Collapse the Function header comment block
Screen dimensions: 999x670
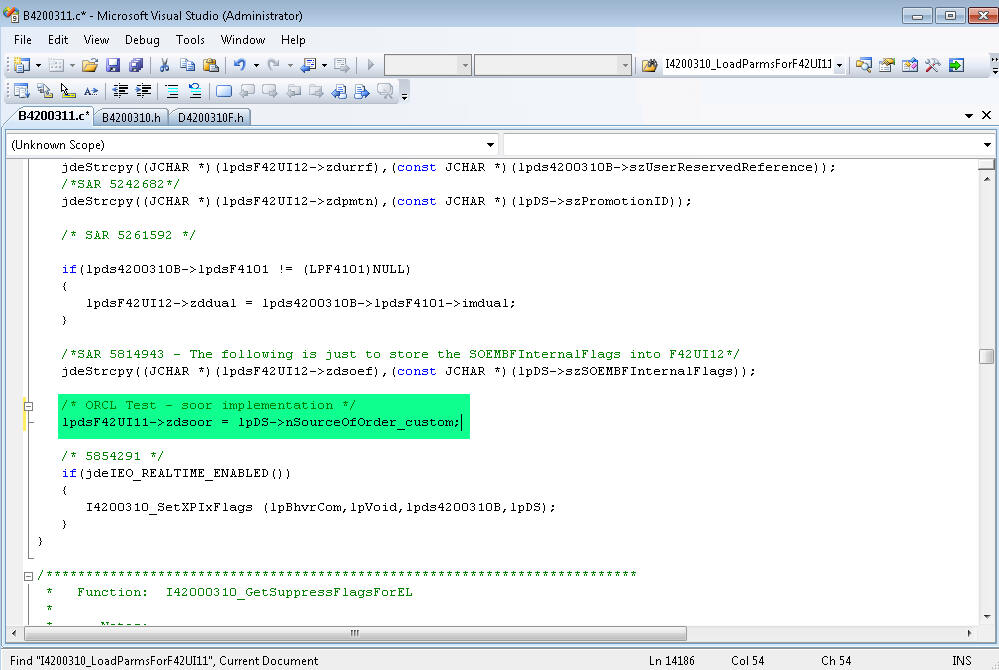[28, 576]
